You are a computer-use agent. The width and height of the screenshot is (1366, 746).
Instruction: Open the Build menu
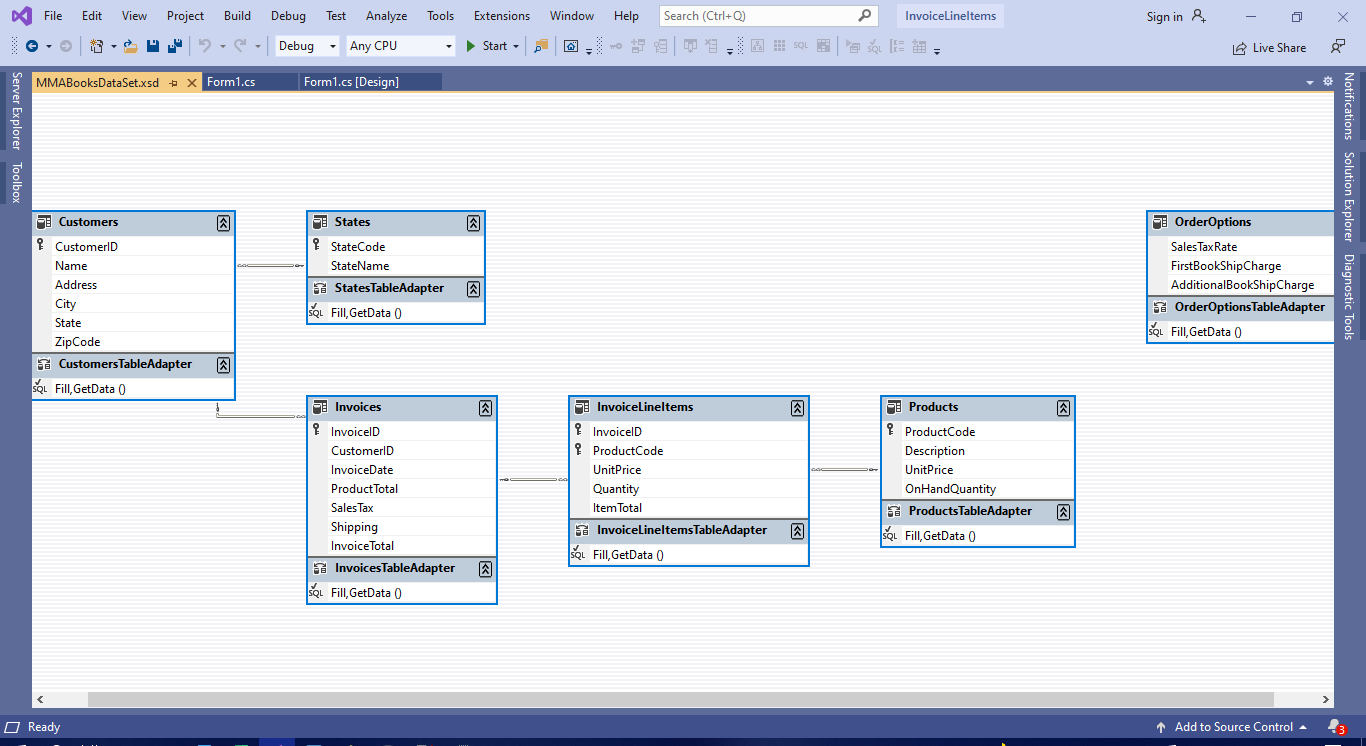point(238,16)
